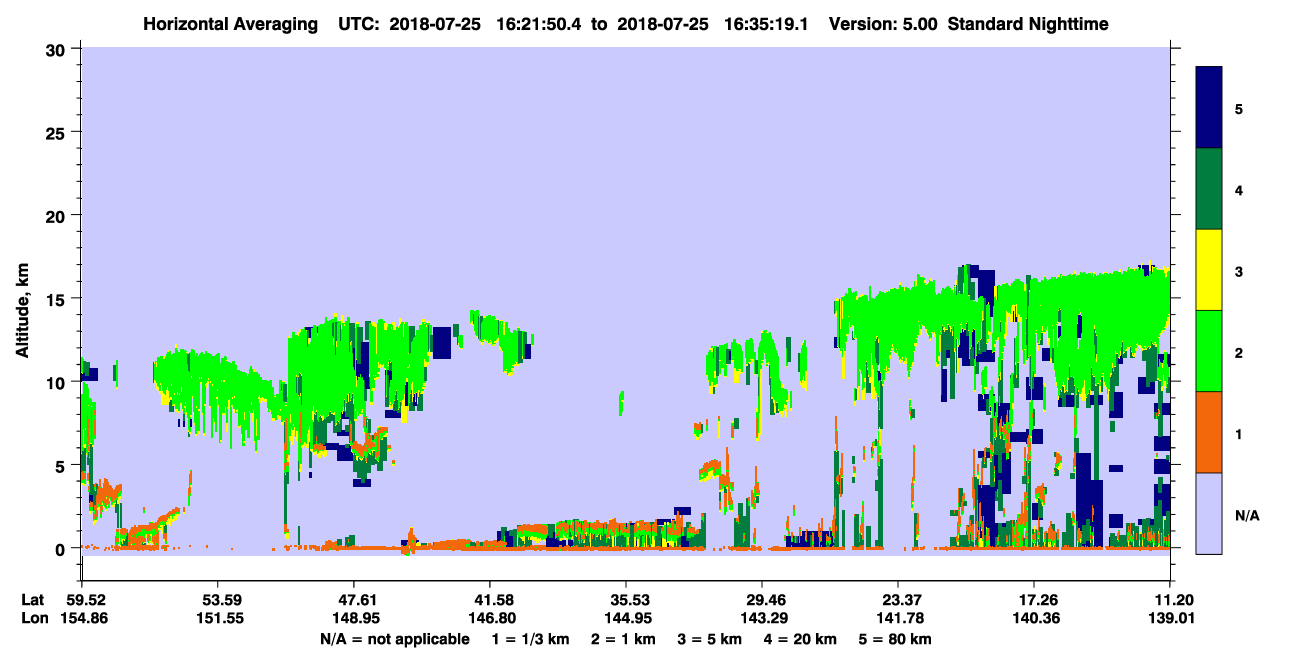
Task: Click the bright green colorbar segment labeled 2
Action: coord(1209,351)
